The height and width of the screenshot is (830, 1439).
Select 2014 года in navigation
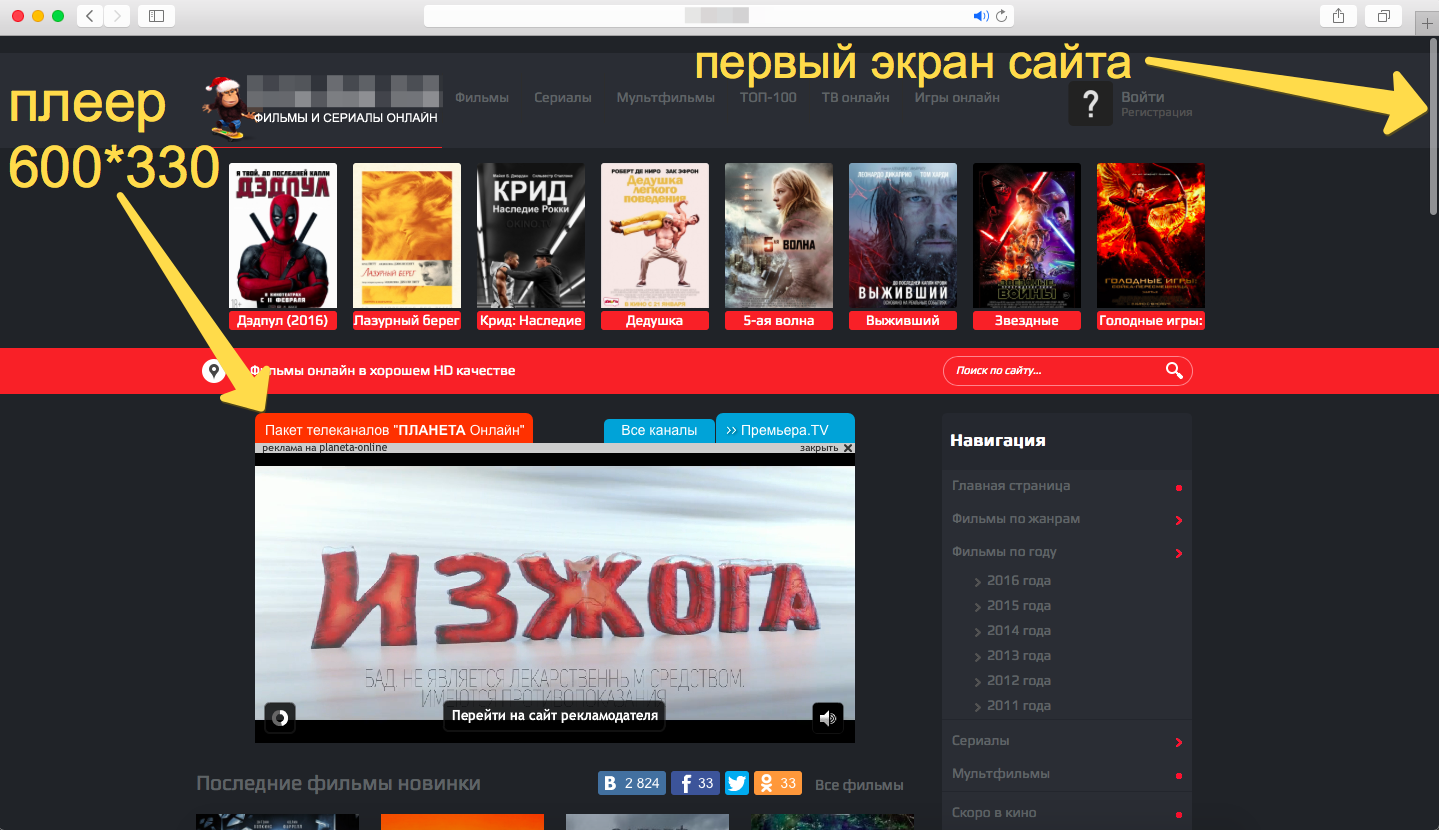pyautogui.click(x=1018, y=631)
